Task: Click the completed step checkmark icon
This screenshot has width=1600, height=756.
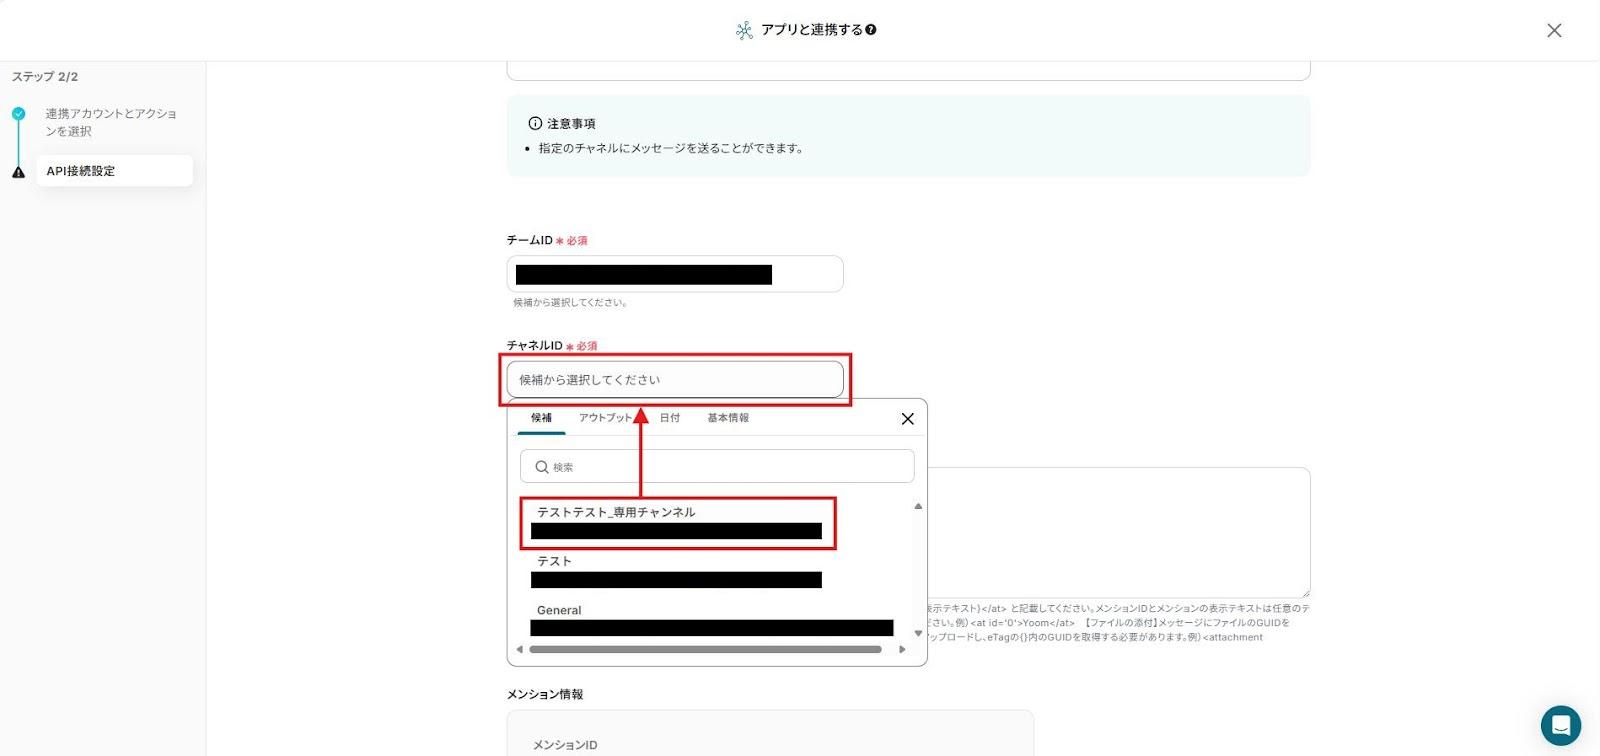Action: point(18,114)
